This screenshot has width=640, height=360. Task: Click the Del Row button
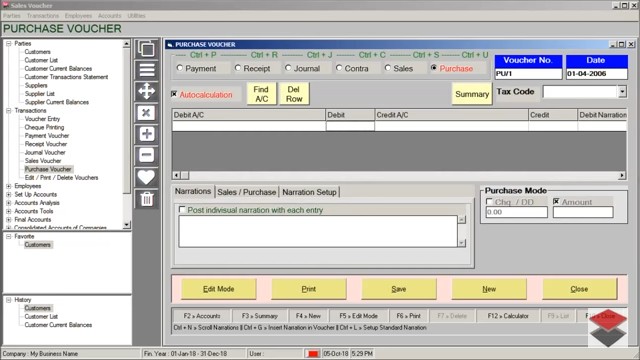[x=294, y=94]
